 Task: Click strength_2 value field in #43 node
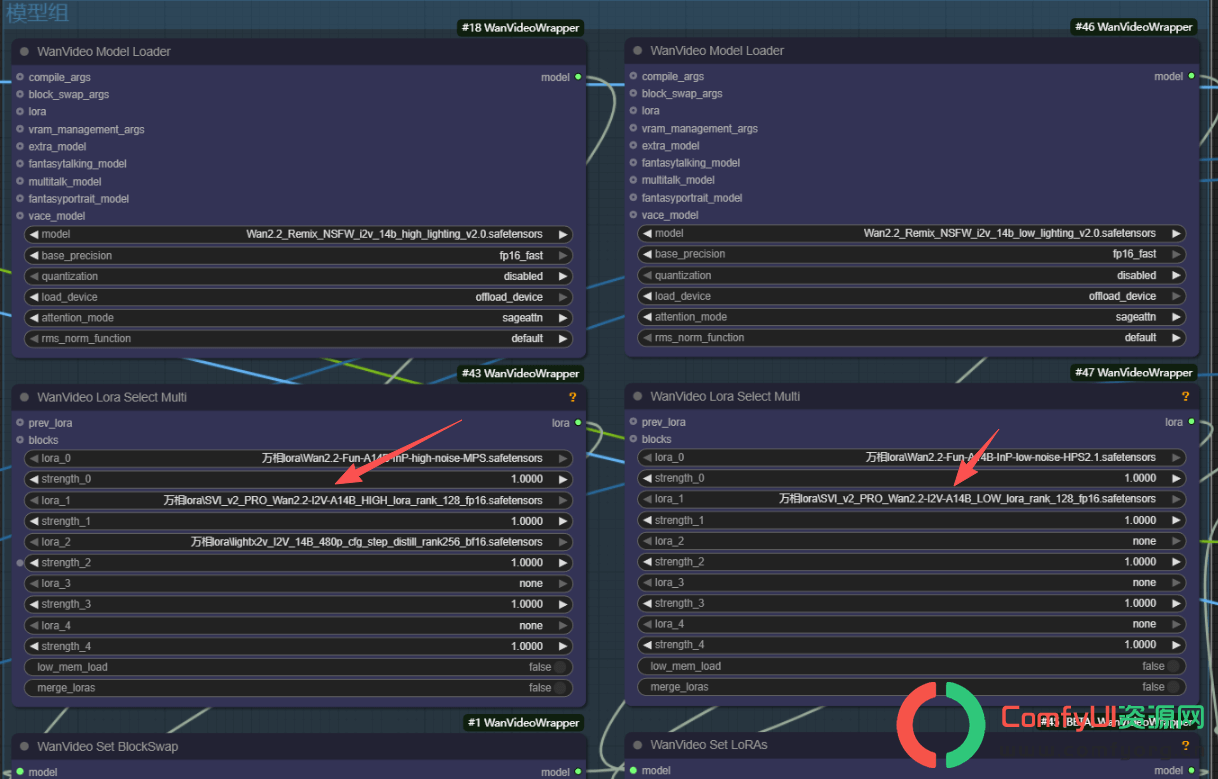tap(299, 563)
